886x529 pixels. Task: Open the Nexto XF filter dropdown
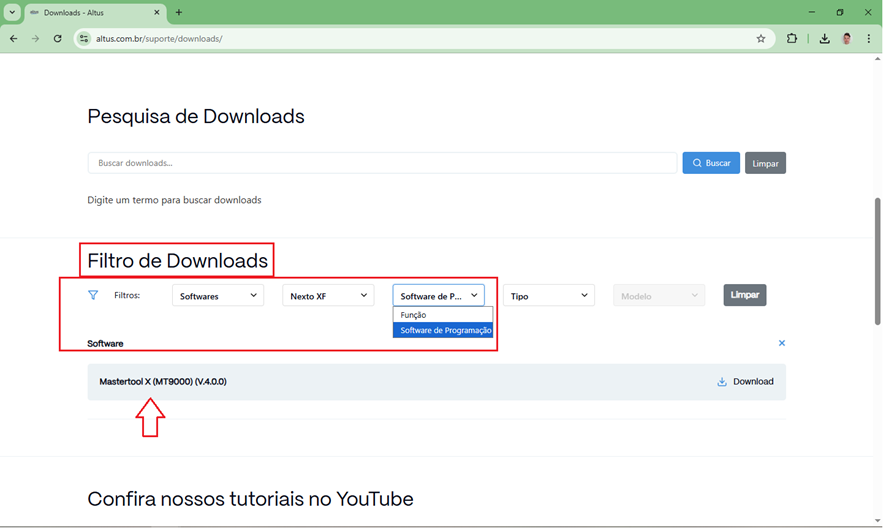tap(328, 296)
